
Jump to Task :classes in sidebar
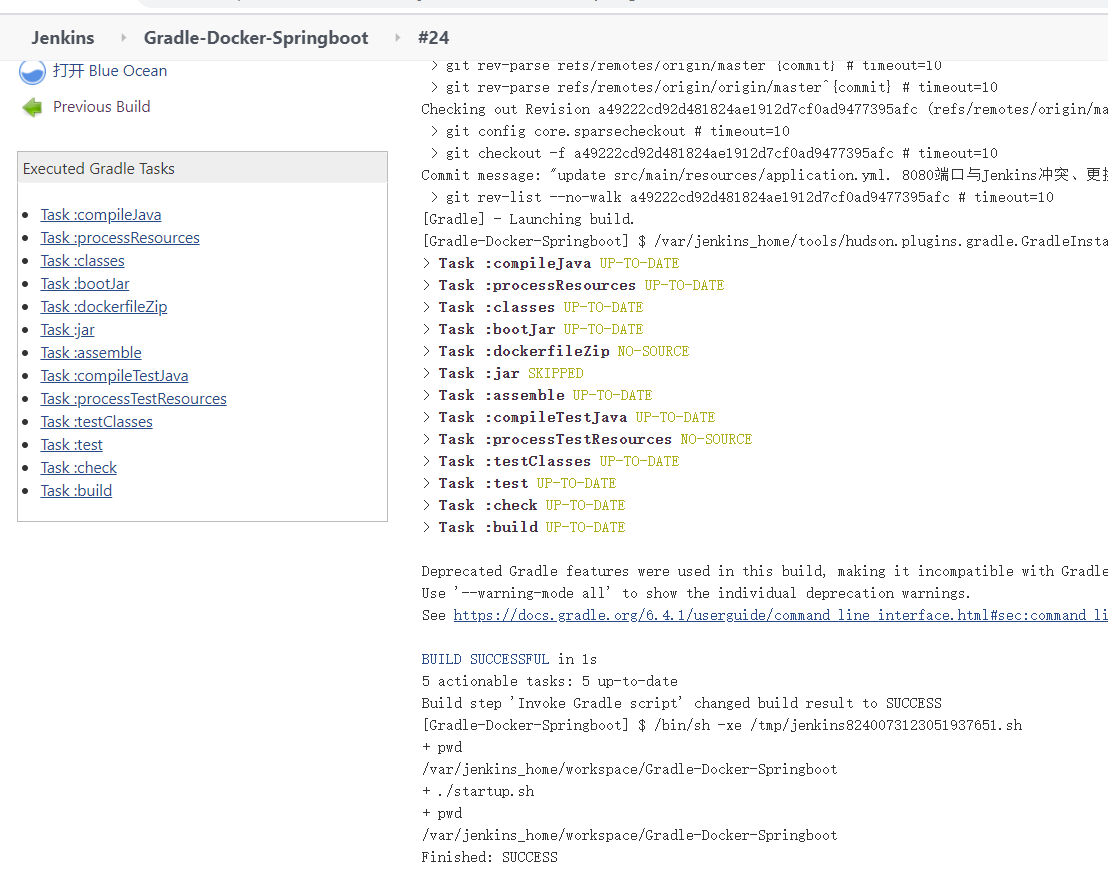click(83, 261)
